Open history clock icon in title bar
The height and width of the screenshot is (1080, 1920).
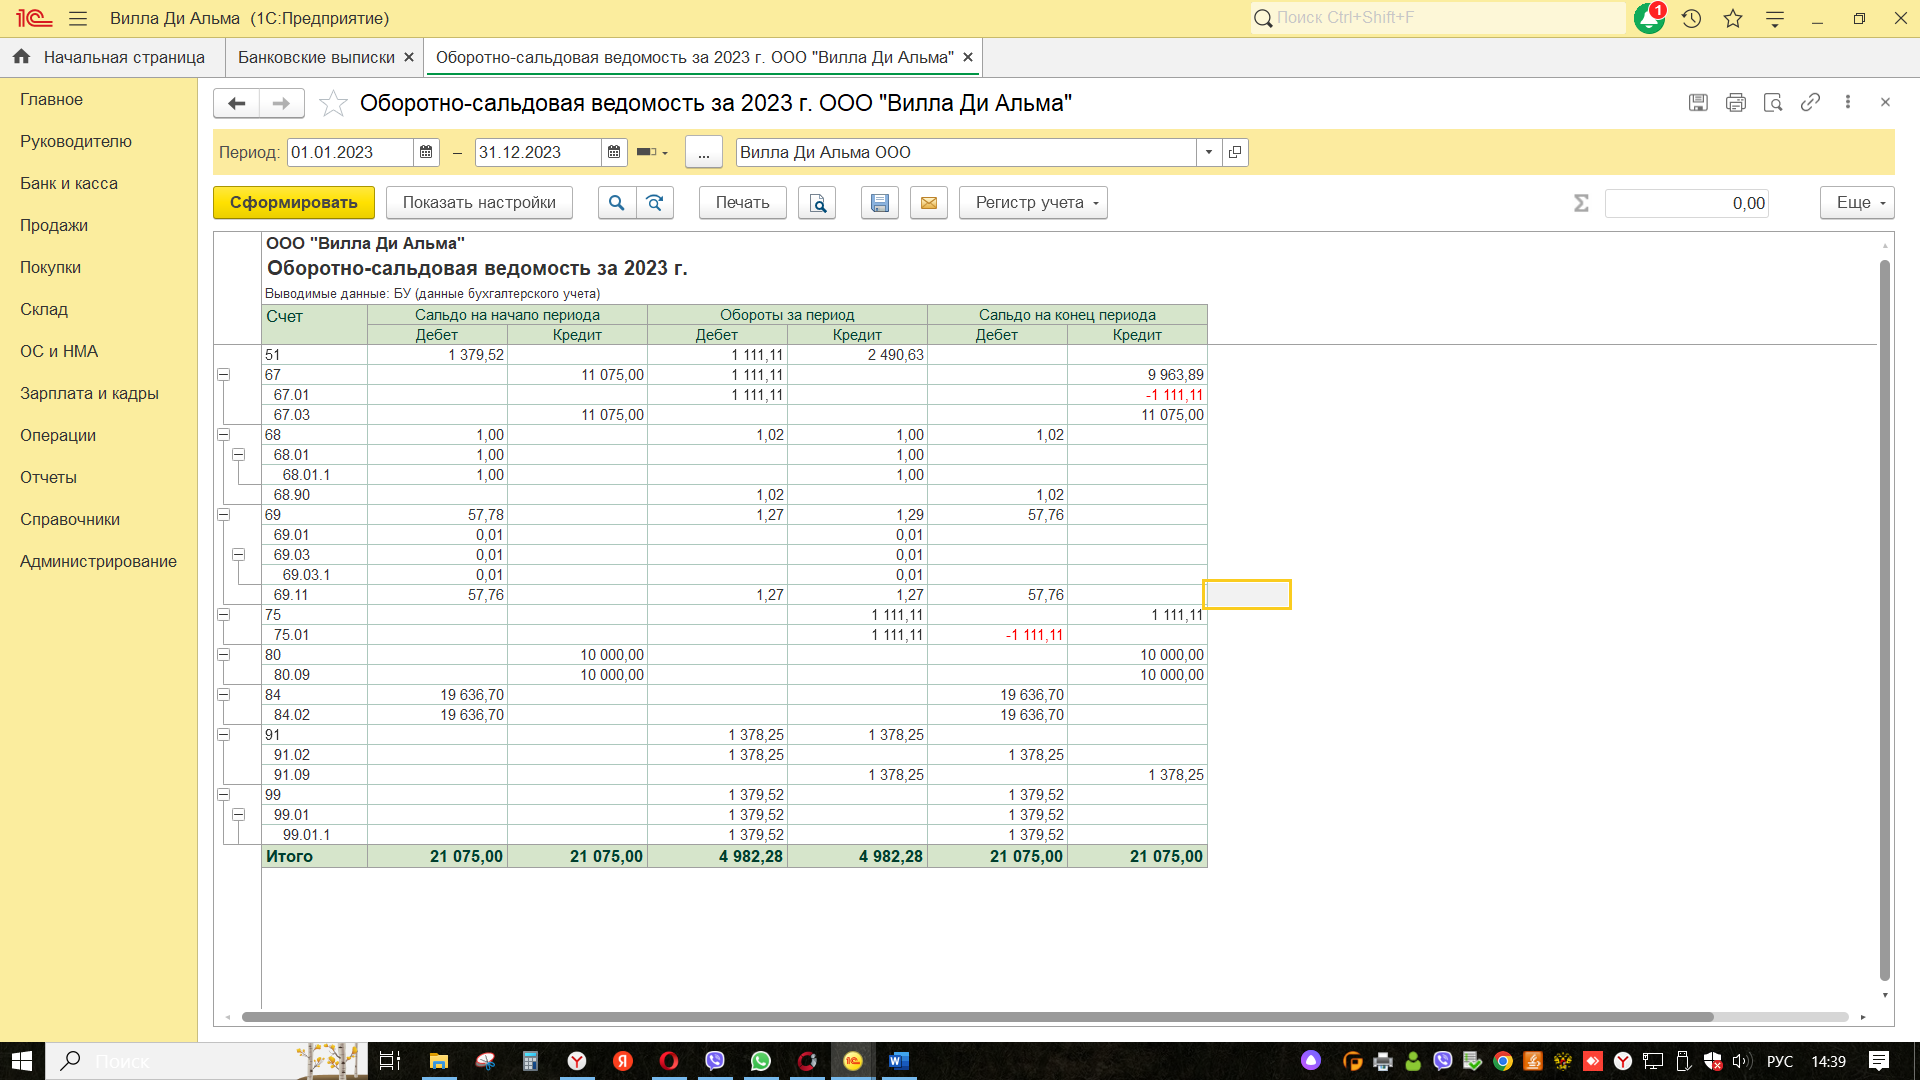(x=1692, y=19)
